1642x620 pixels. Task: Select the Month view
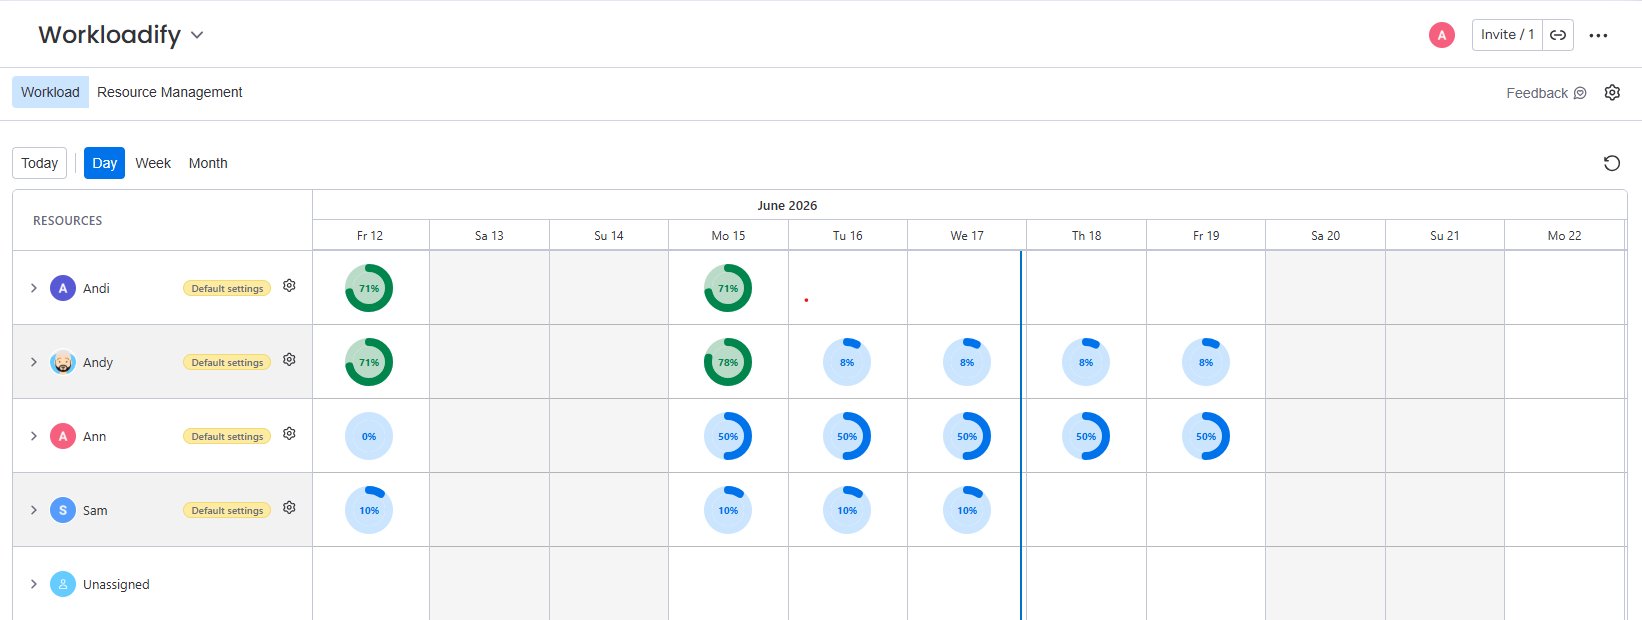coord(208,163)
